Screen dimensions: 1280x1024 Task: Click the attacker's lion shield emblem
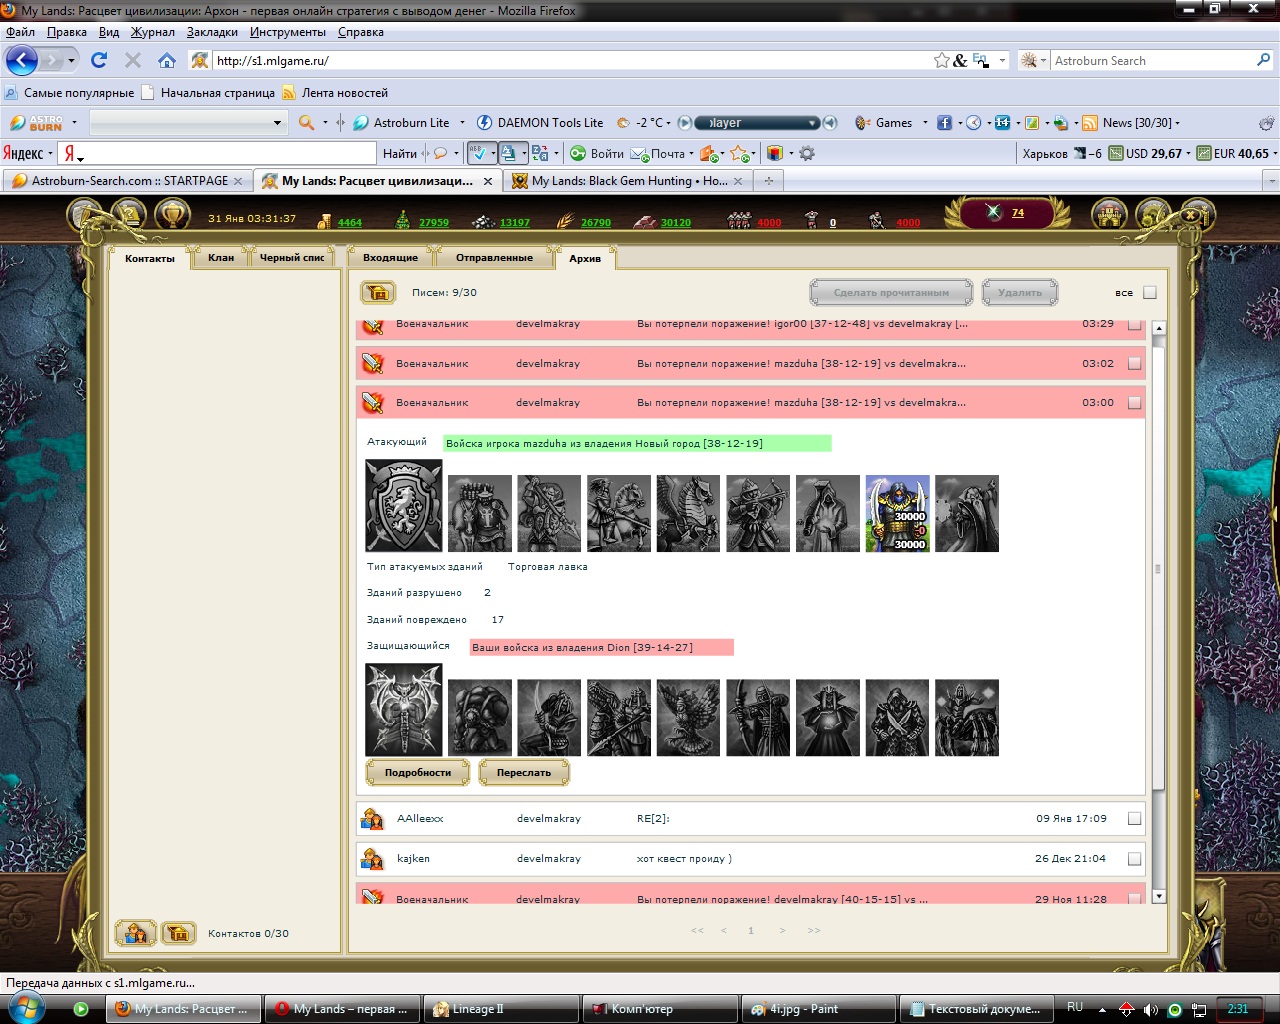point(404,506)
